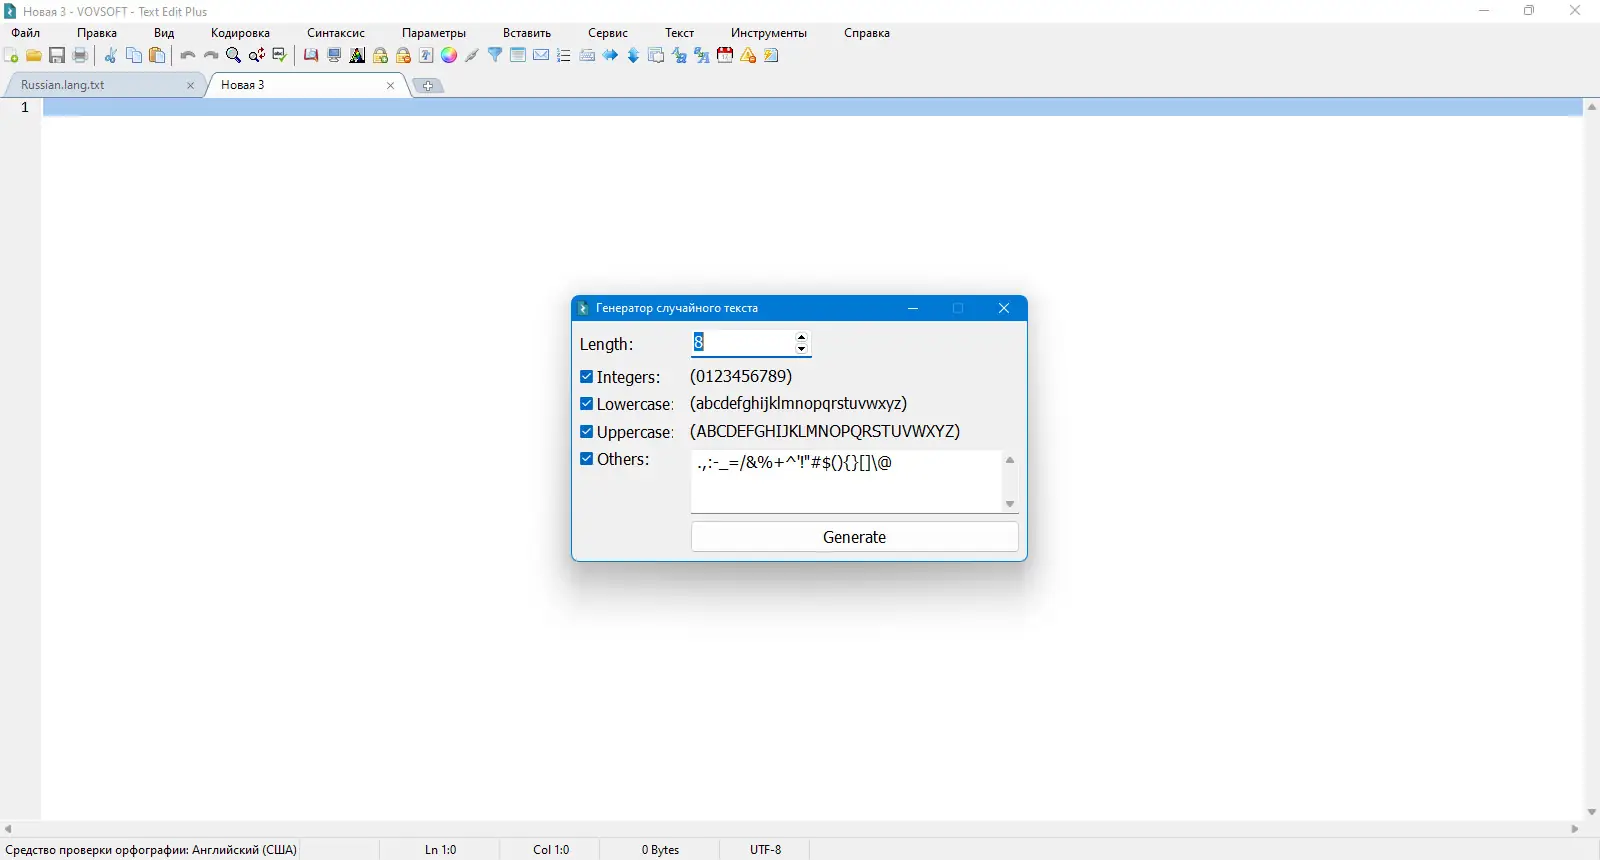Click the copy icon in the toolbar
Viewport: 1600px width, 860px height.
tap(134, 55)
